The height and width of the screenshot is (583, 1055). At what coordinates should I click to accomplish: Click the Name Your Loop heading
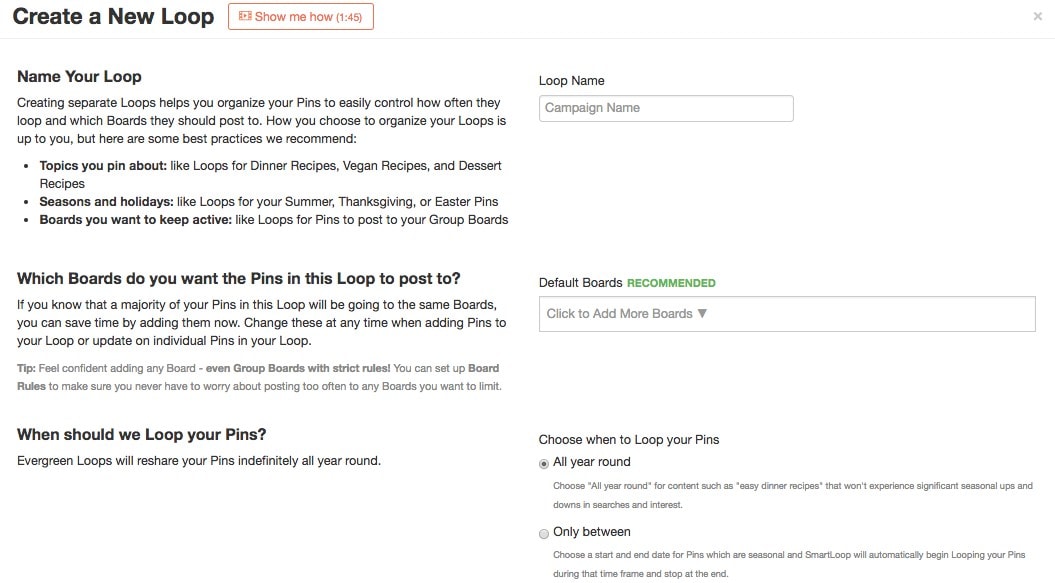pos(79,77)
